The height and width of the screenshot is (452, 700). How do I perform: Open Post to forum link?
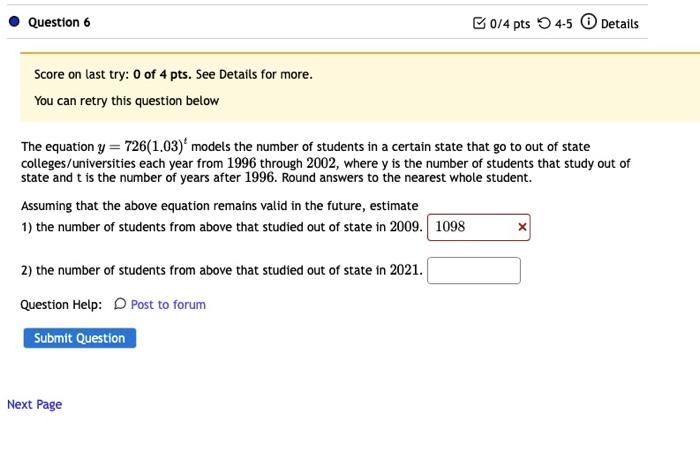168,305
